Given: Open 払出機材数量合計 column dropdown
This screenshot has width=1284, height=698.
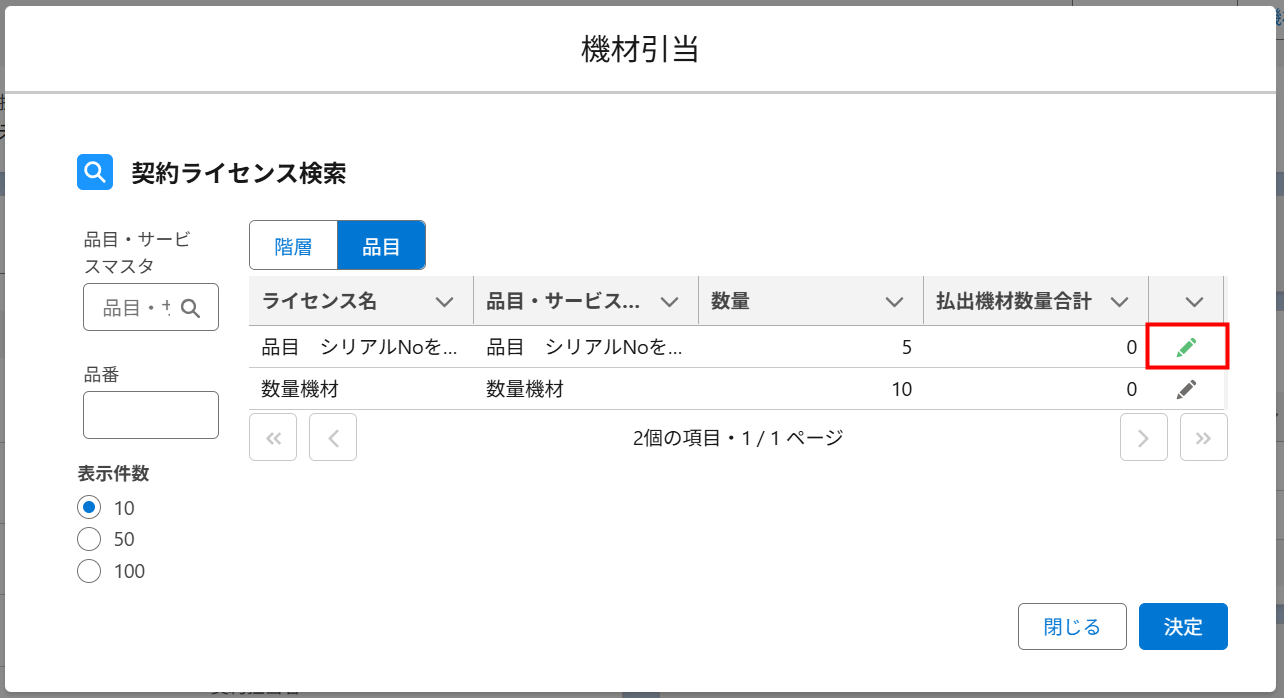Looking at the screenshot, I should coord(1120,302).
